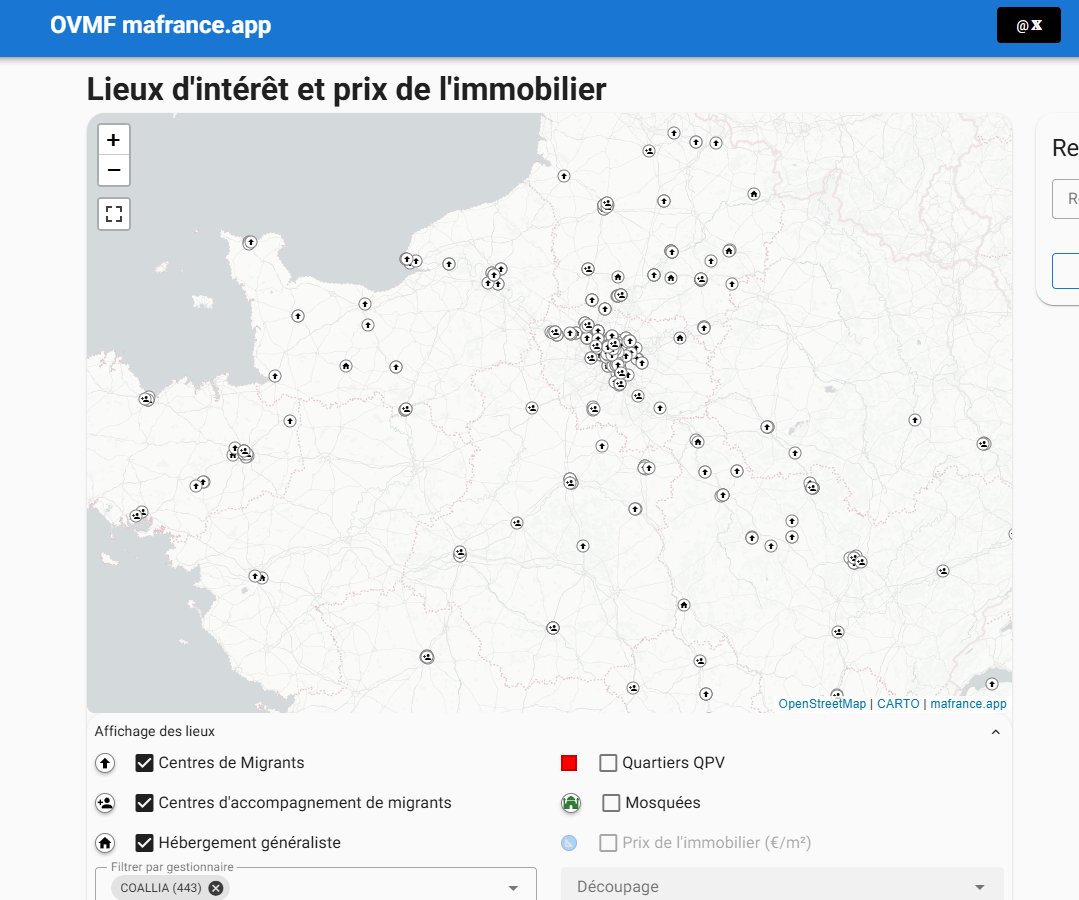
Task: Click the green Mosquées marker icon
Action: point(569,803)
